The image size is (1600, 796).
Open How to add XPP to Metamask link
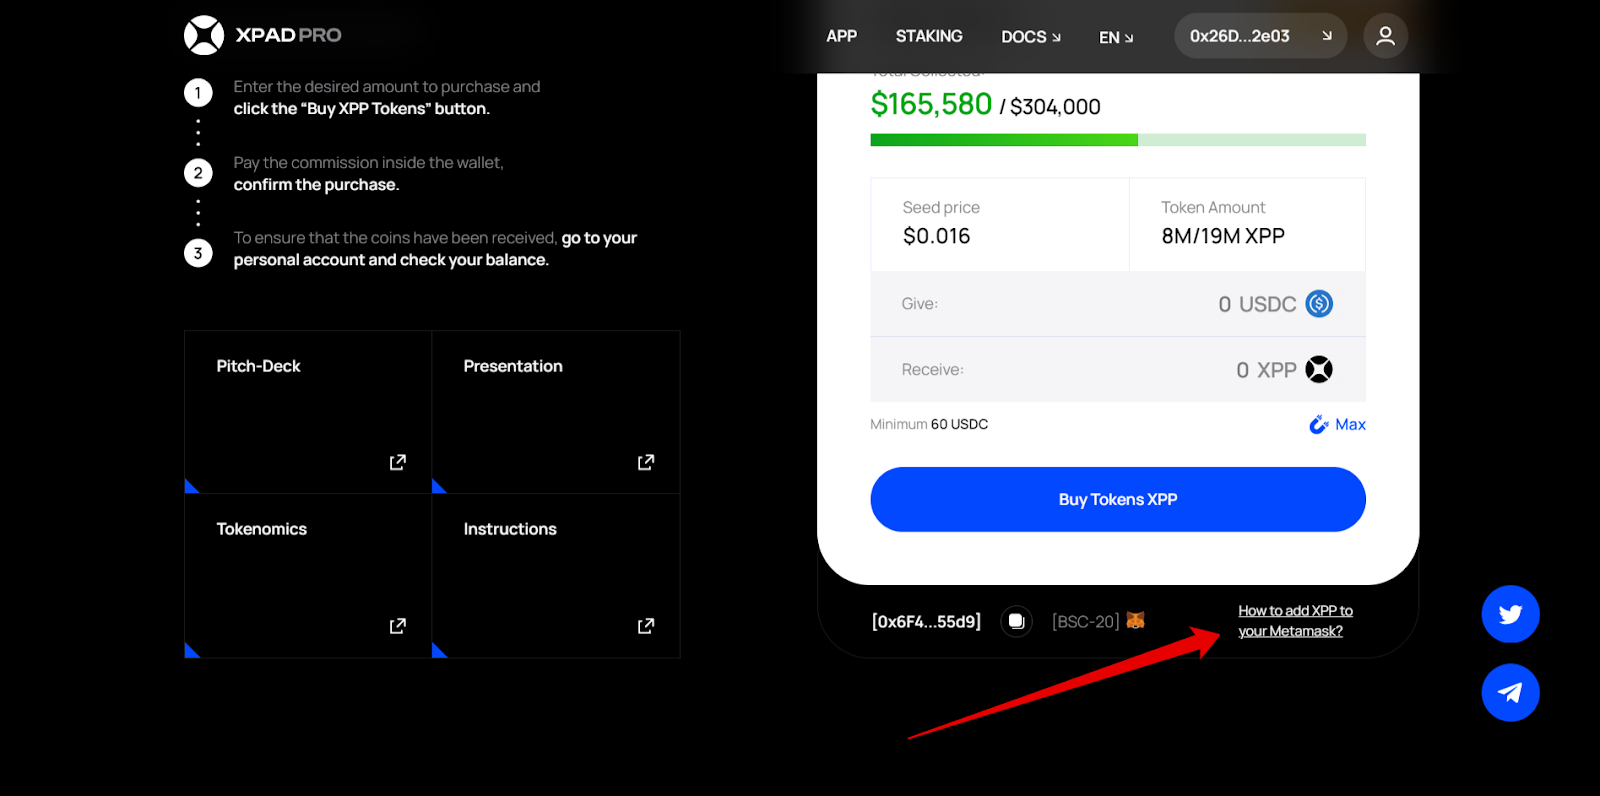coord(1295,621)
